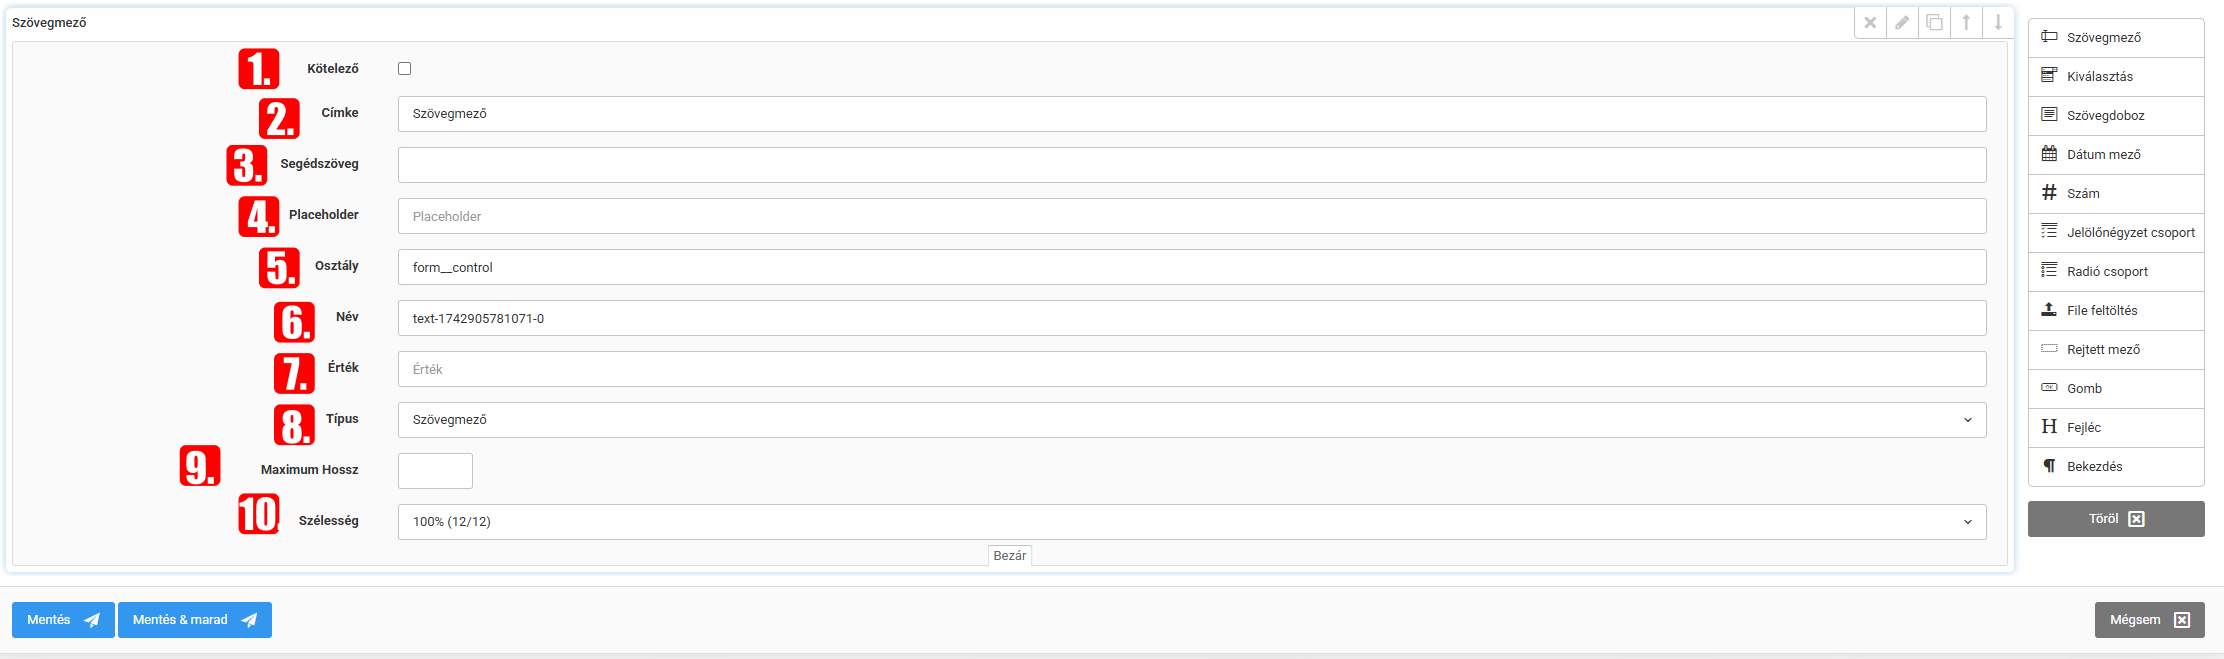Add a File feltöltés upload field
2224x659 pixels.
(2115, 311)
